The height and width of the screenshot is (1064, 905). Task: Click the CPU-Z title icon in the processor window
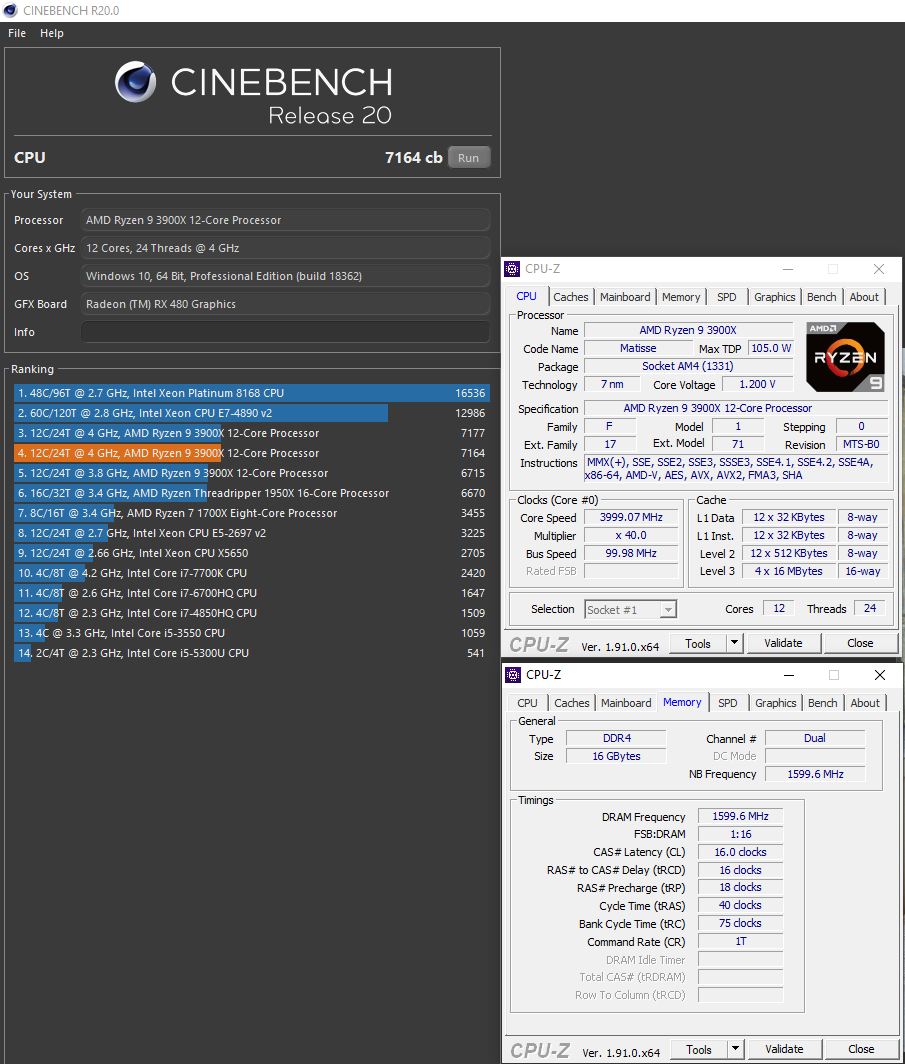(x=513, y=269)
